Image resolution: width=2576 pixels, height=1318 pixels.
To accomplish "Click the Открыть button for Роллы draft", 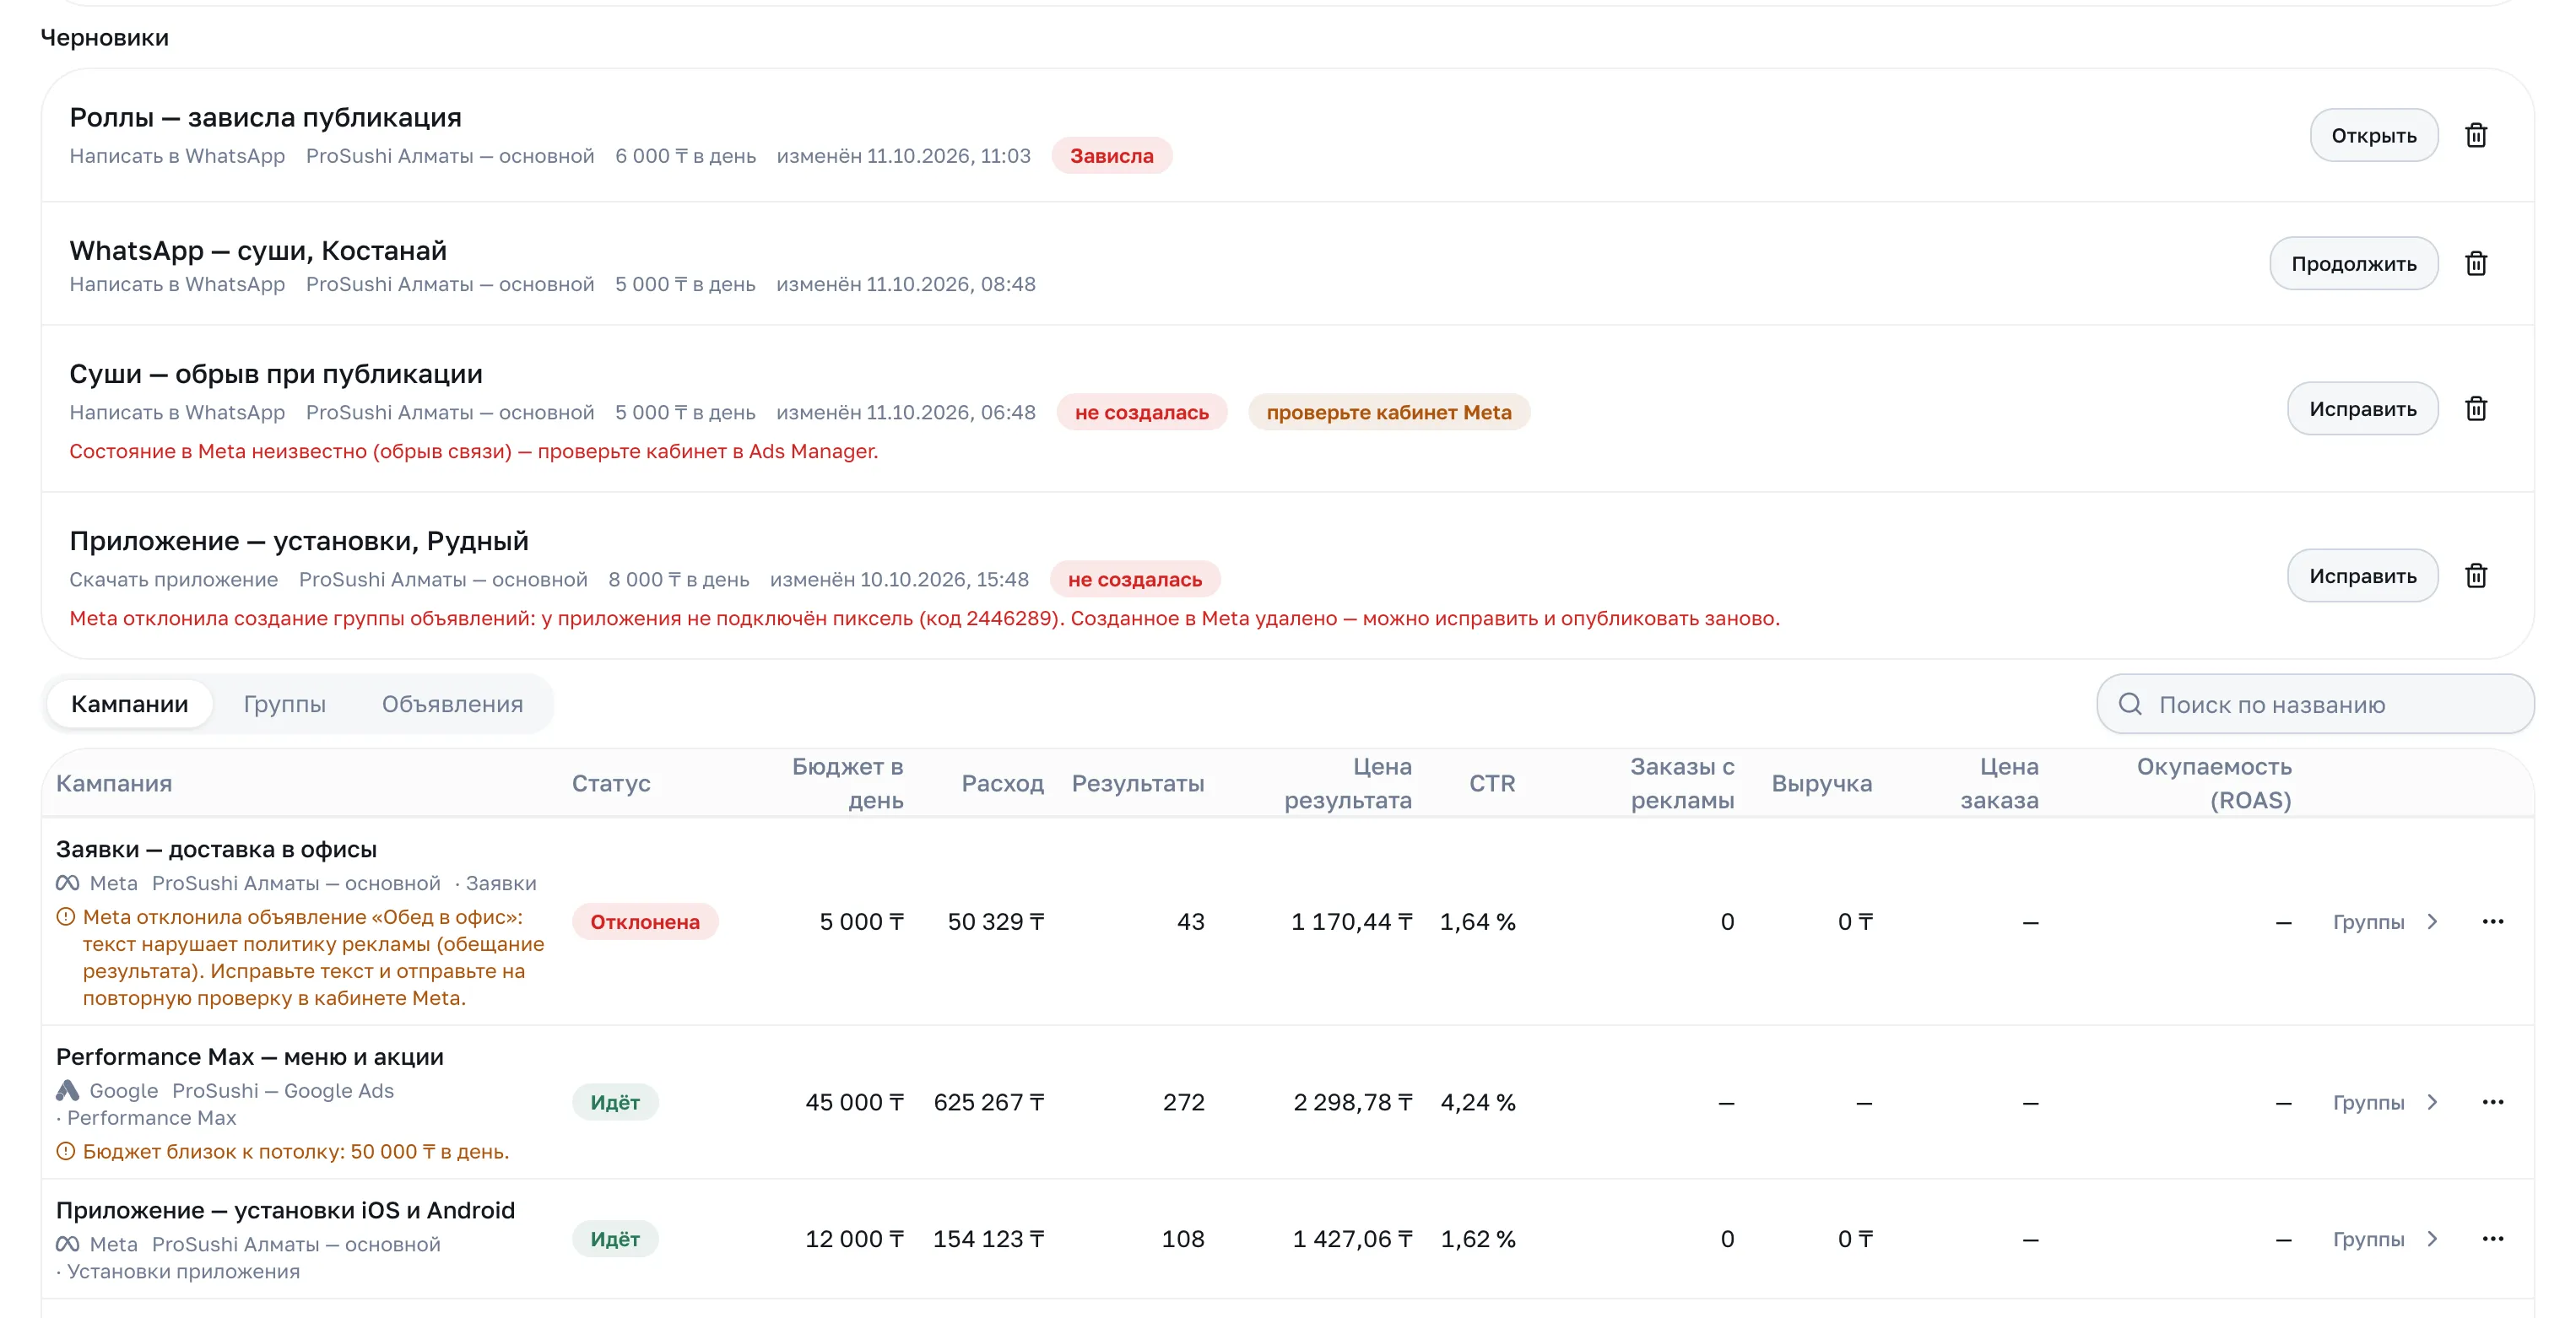I will pyautogui.click(x=2373, y=135).
